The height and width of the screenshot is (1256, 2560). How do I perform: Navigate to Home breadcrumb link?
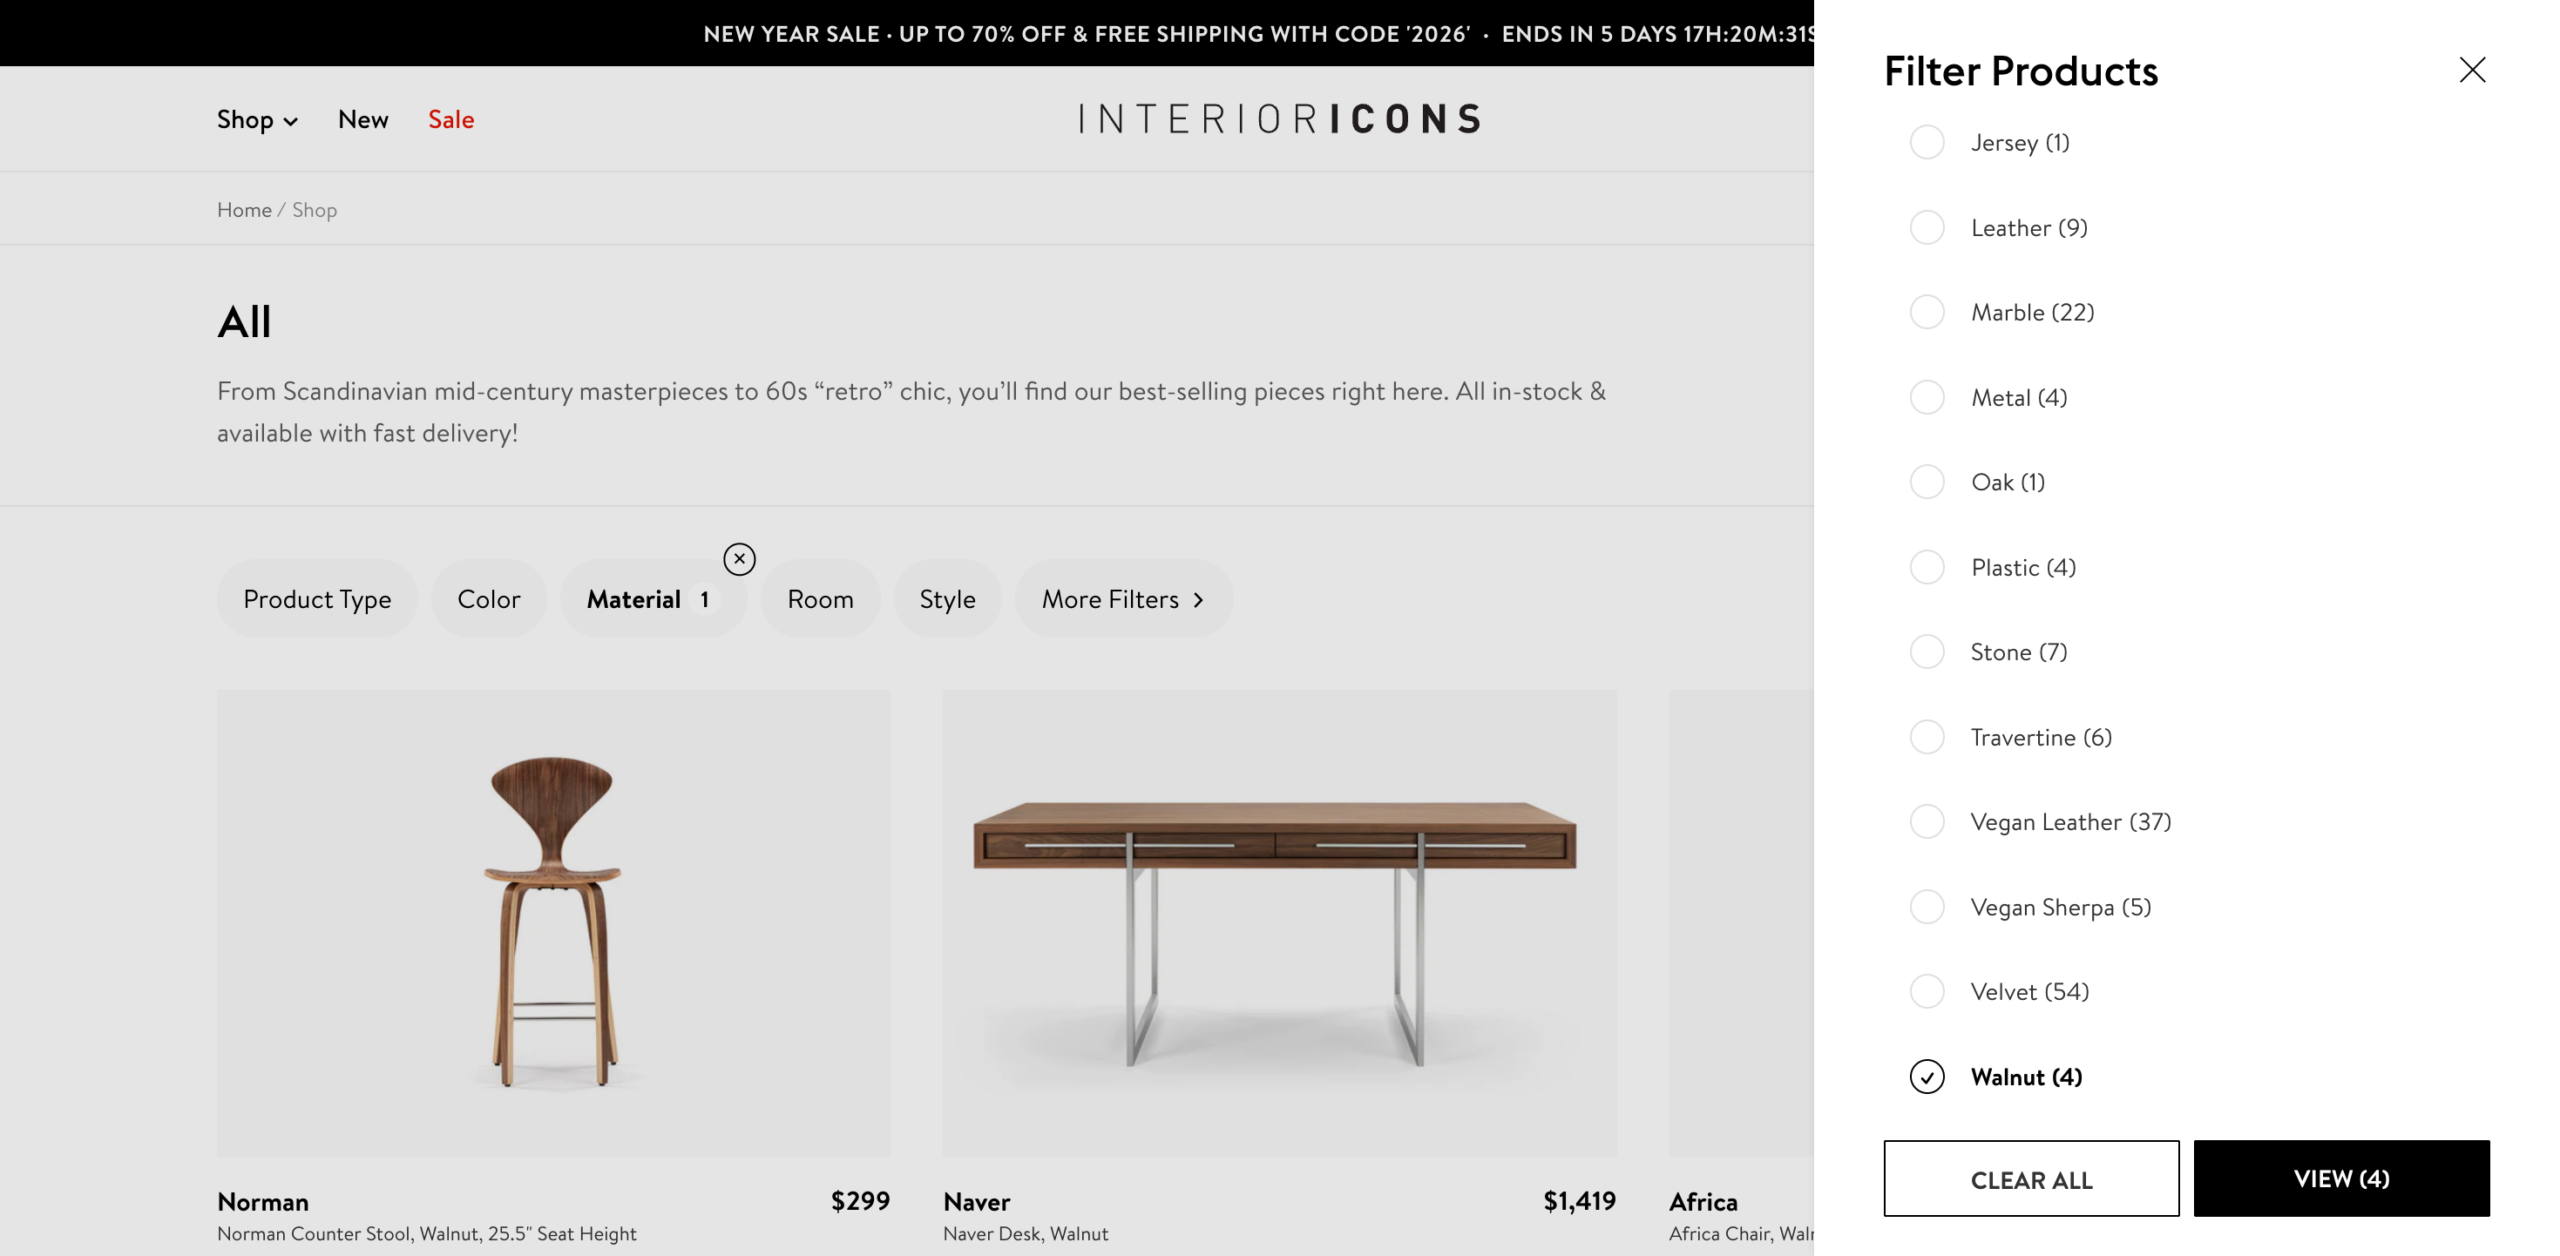(244, 210)
